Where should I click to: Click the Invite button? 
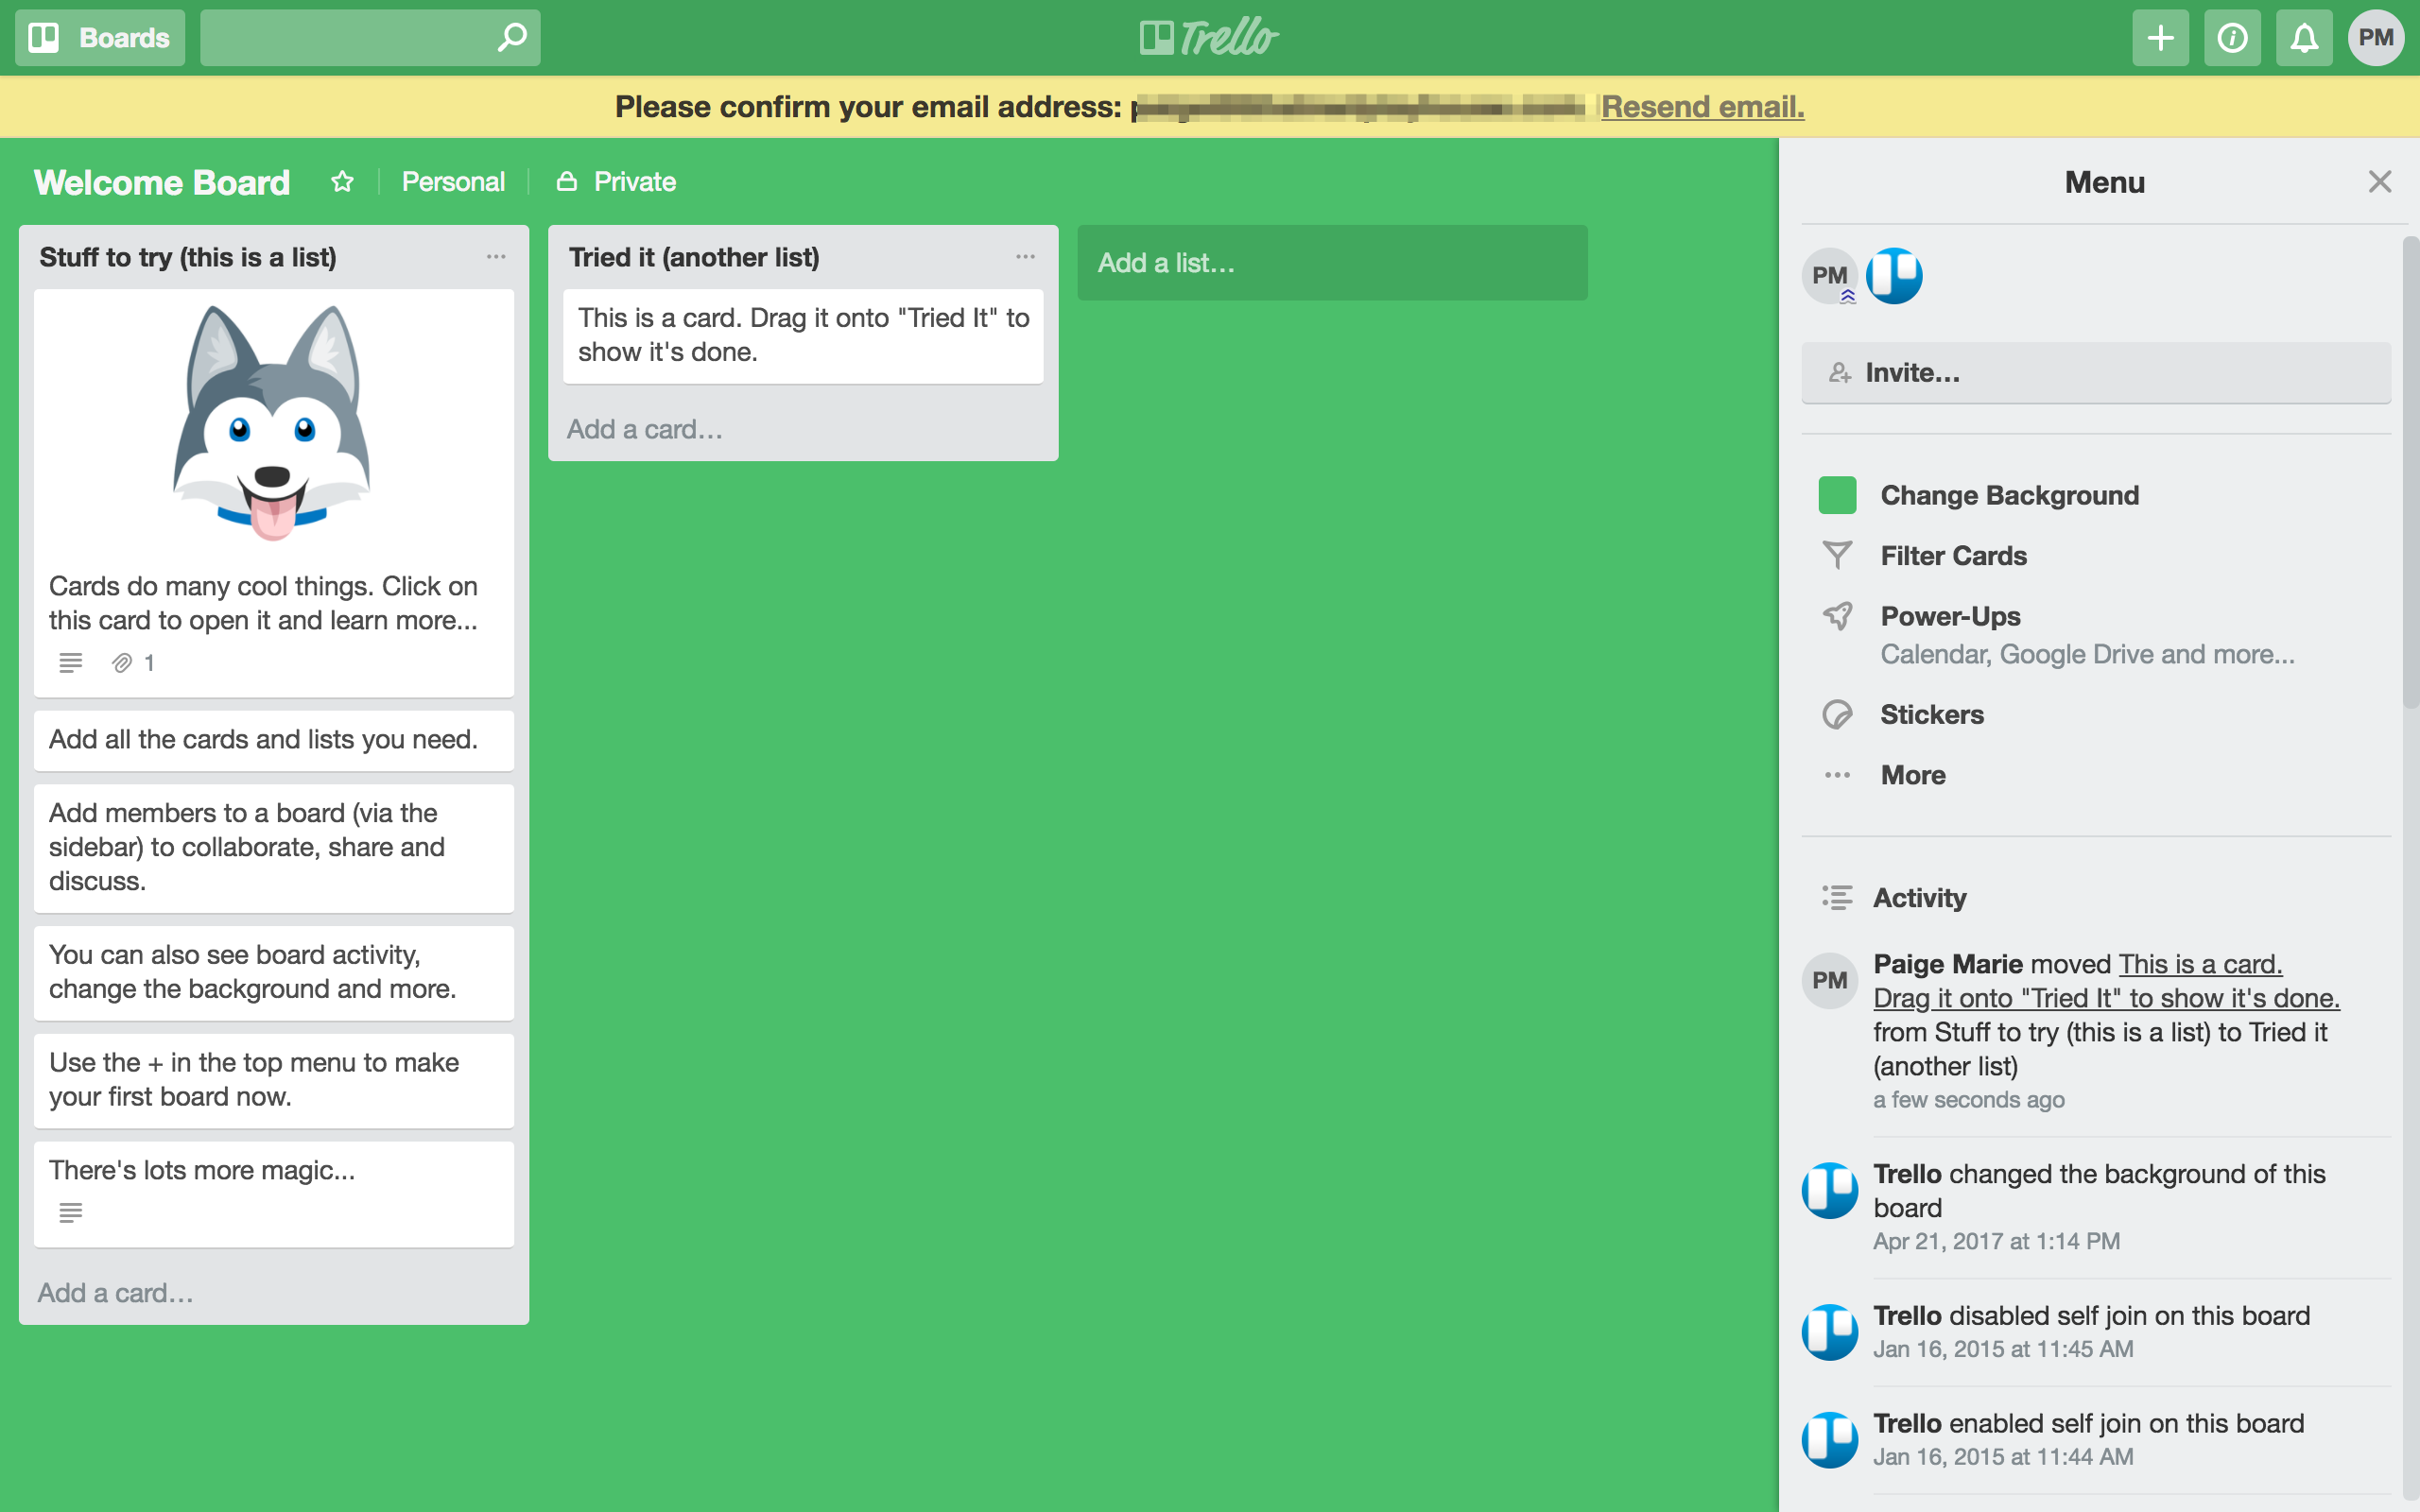(x=2096, y=373)
